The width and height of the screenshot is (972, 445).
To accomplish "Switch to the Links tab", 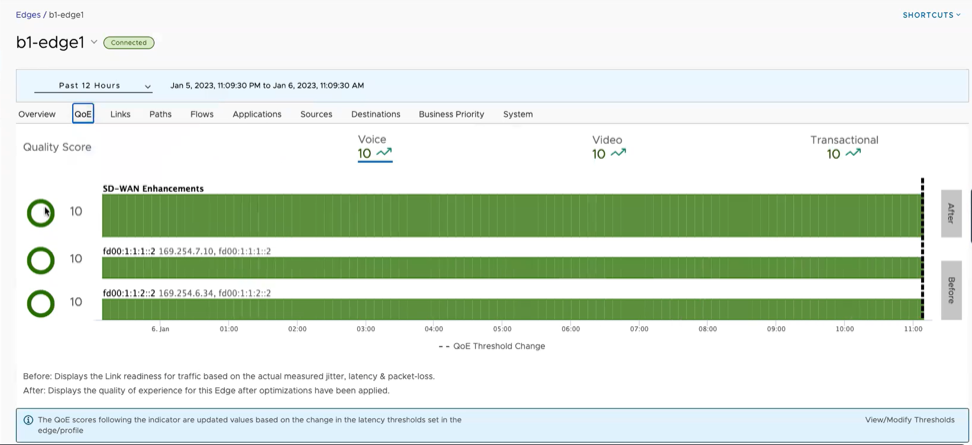I will tap(120, 114).
